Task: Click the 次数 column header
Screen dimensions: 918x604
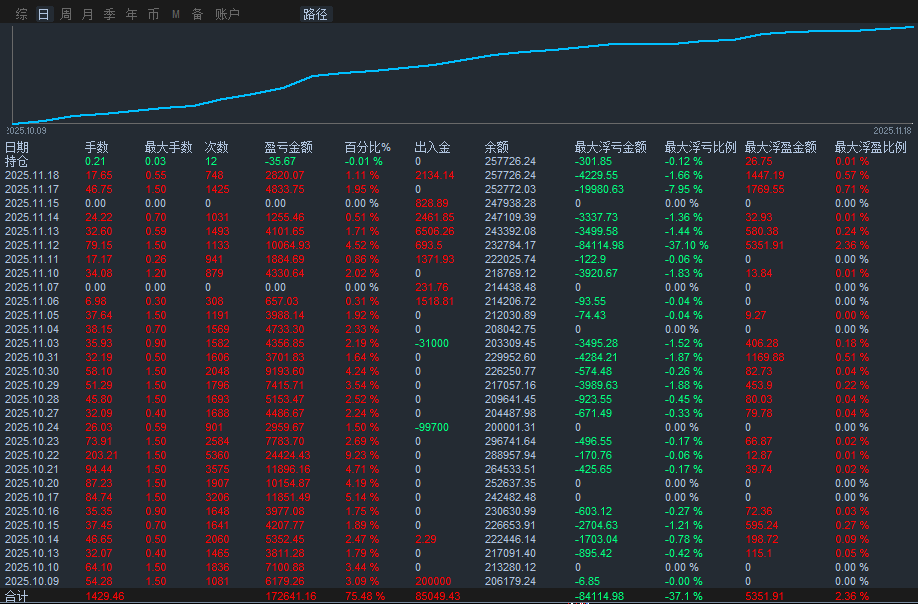Action: (216, 147)
